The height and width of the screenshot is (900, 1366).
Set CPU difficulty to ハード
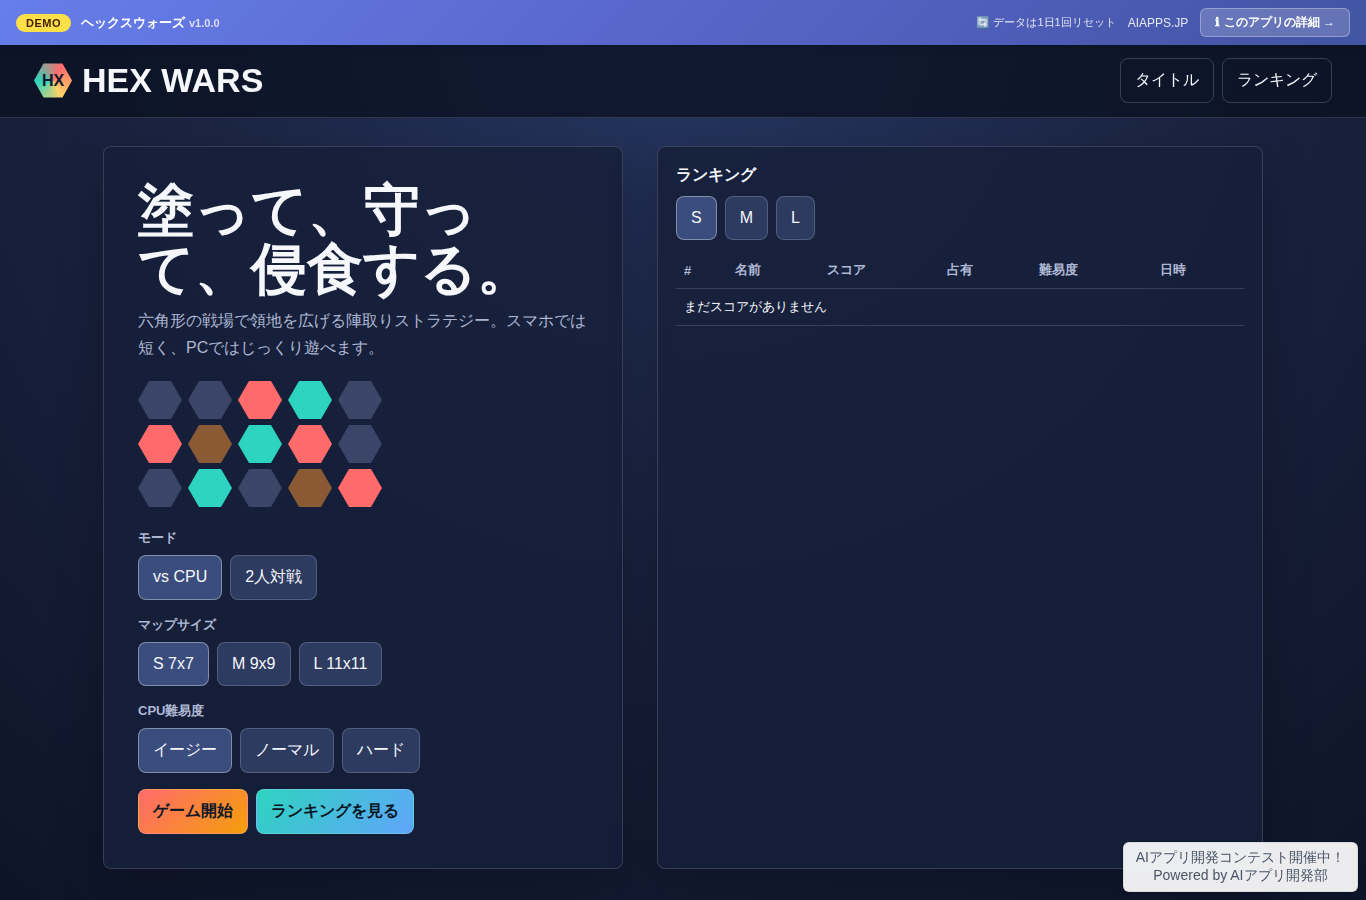[381, 750]
